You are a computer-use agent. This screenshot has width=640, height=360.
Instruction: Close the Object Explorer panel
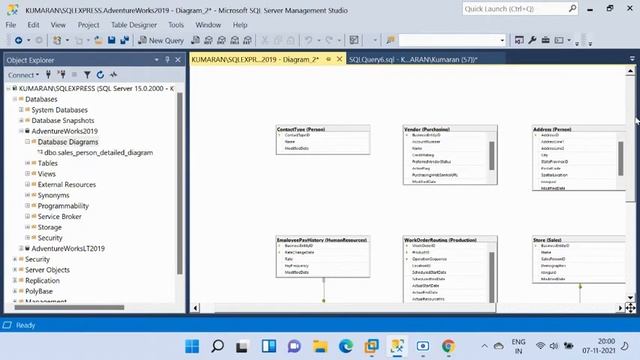(x=178, y=60)
